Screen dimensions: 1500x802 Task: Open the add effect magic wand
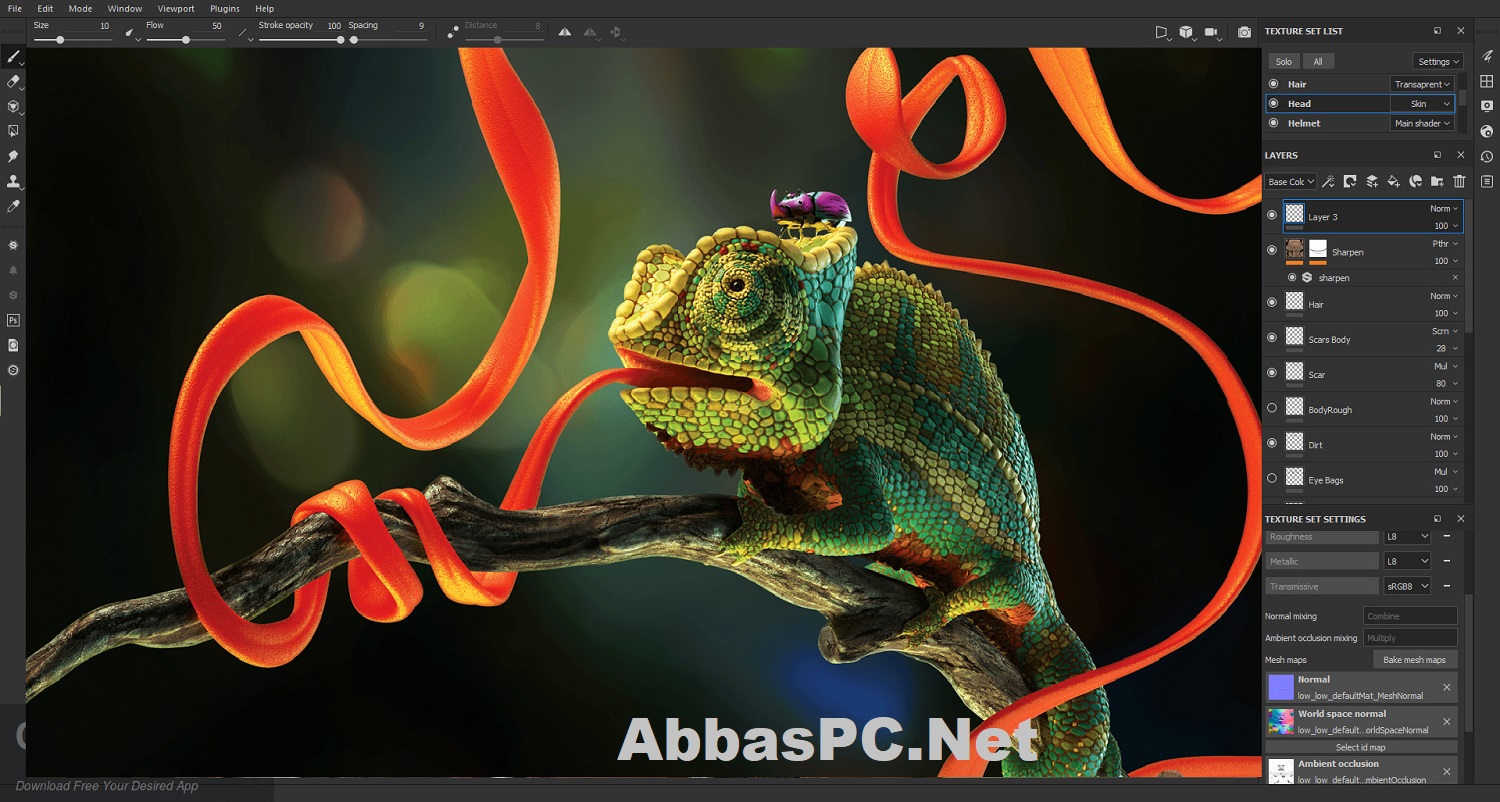1328,181
